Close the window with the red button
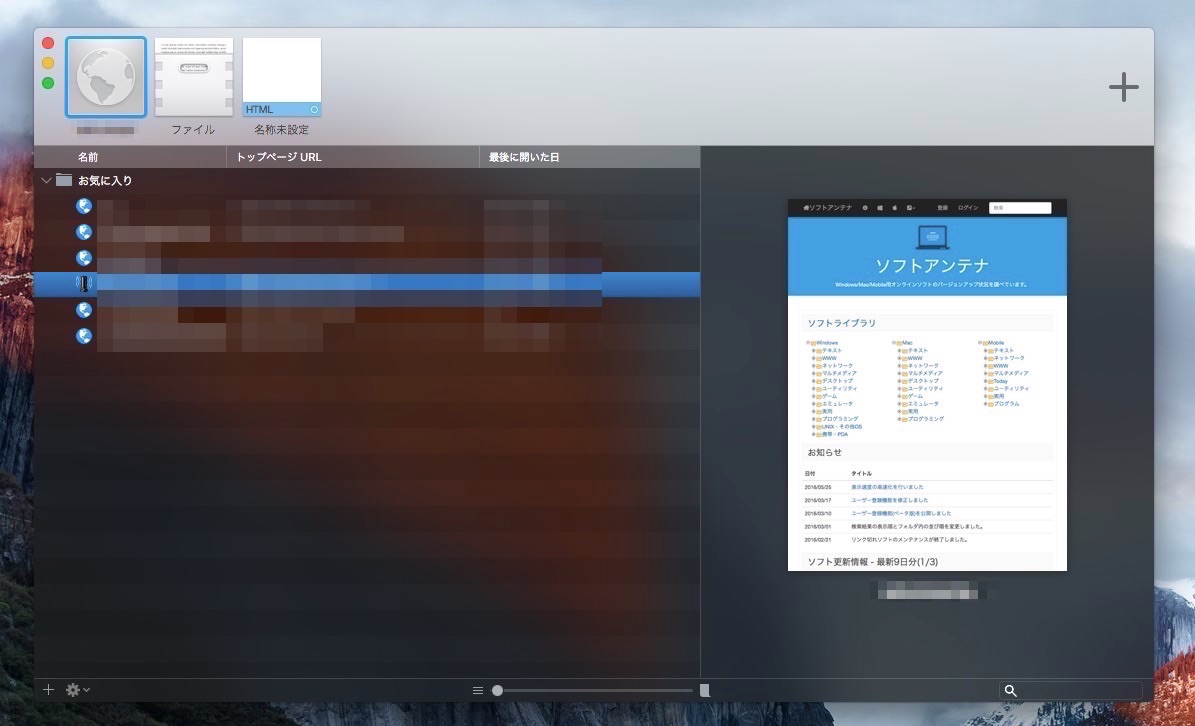The height and width of the screenshot is (726, 1195). click(48, 43)
